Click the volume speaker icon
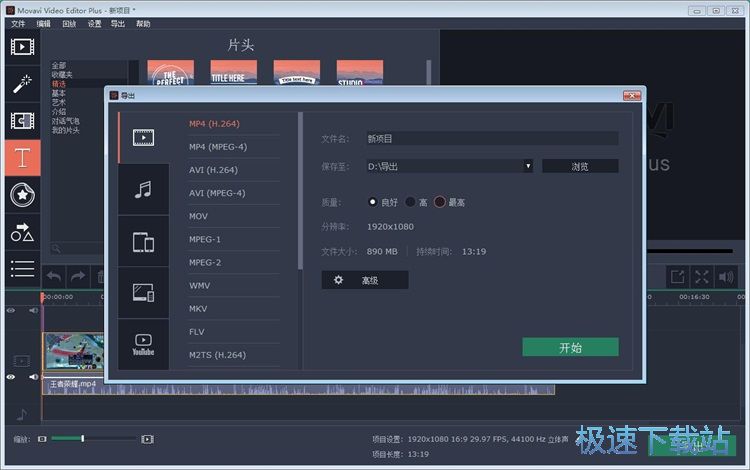Screen dimensions: 750x470 click(x=726, y=276)
